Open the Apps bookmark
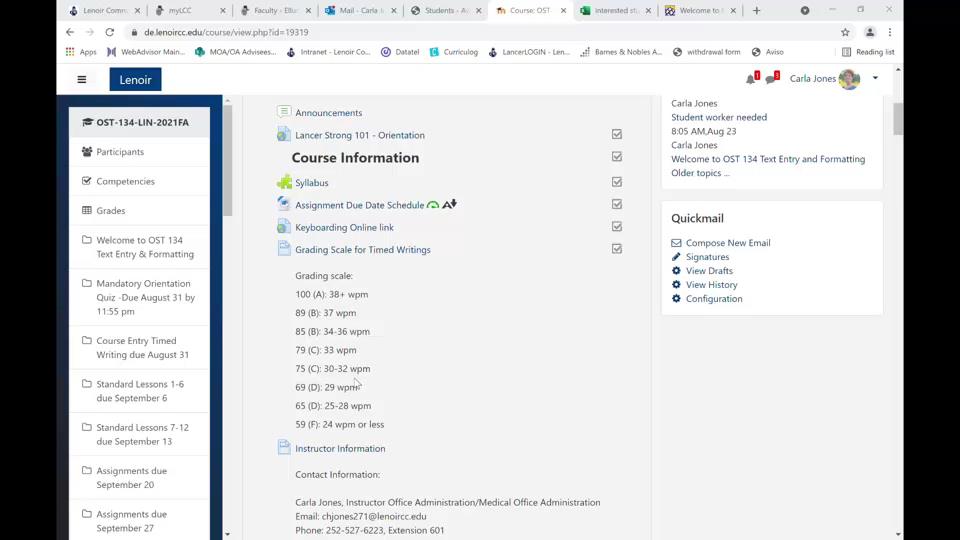This screenshot has width=960, height=540. [x=81, y=52]
